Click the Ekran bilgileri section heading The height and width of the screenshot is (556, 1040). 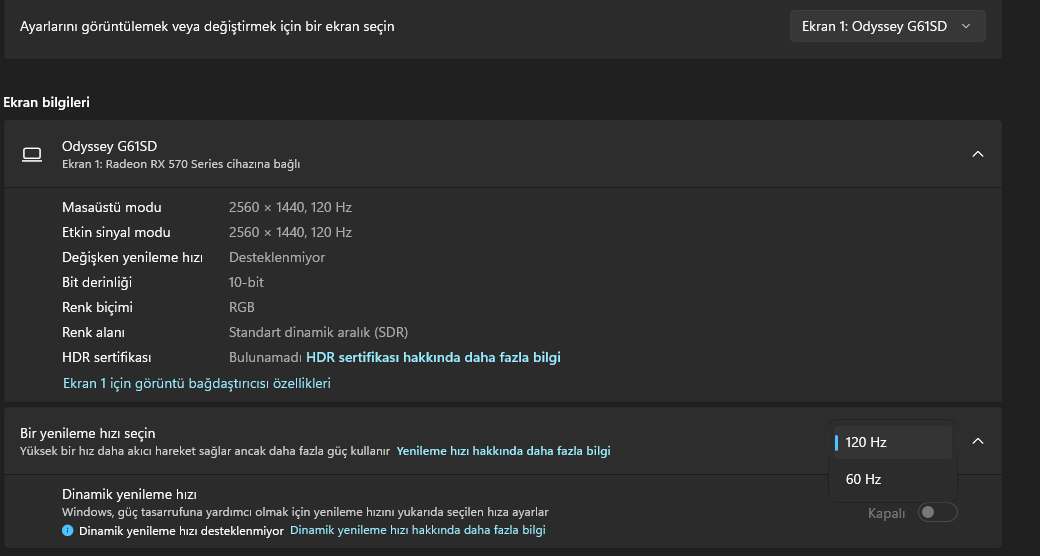[x=47, y=102]
